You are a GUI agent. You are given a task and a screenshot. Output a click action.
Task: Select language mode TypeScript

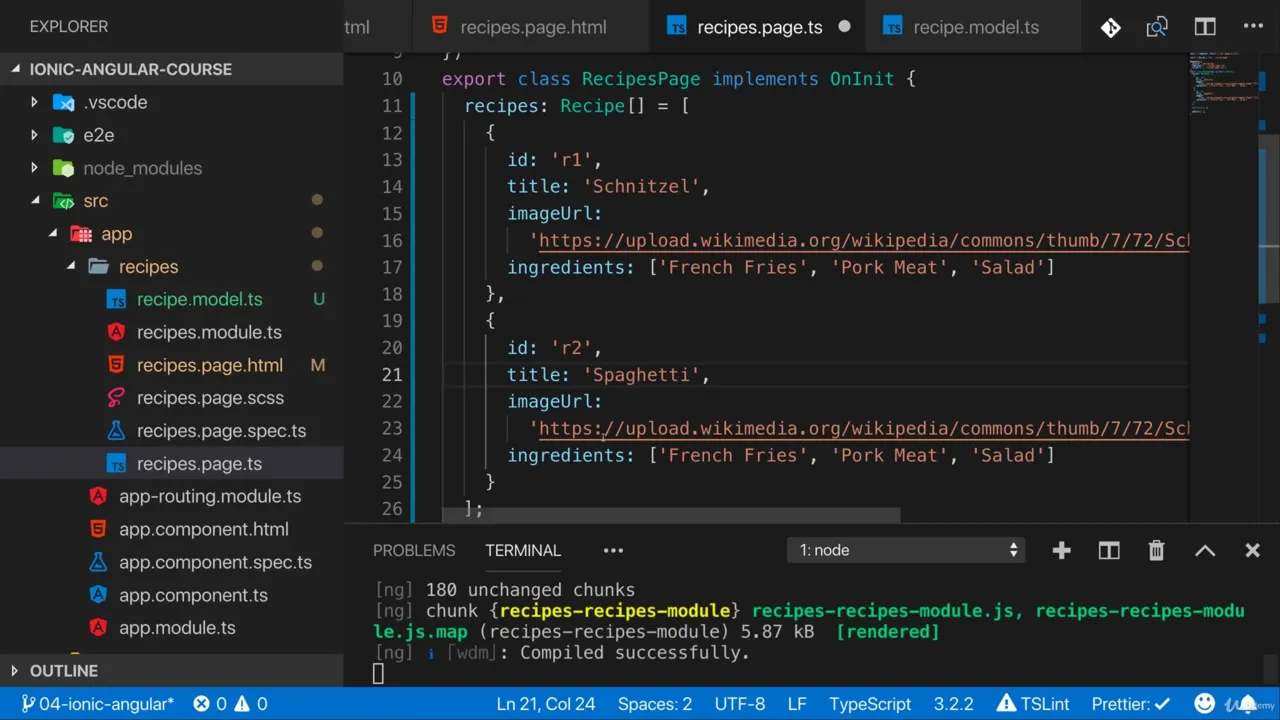(870, 704)
